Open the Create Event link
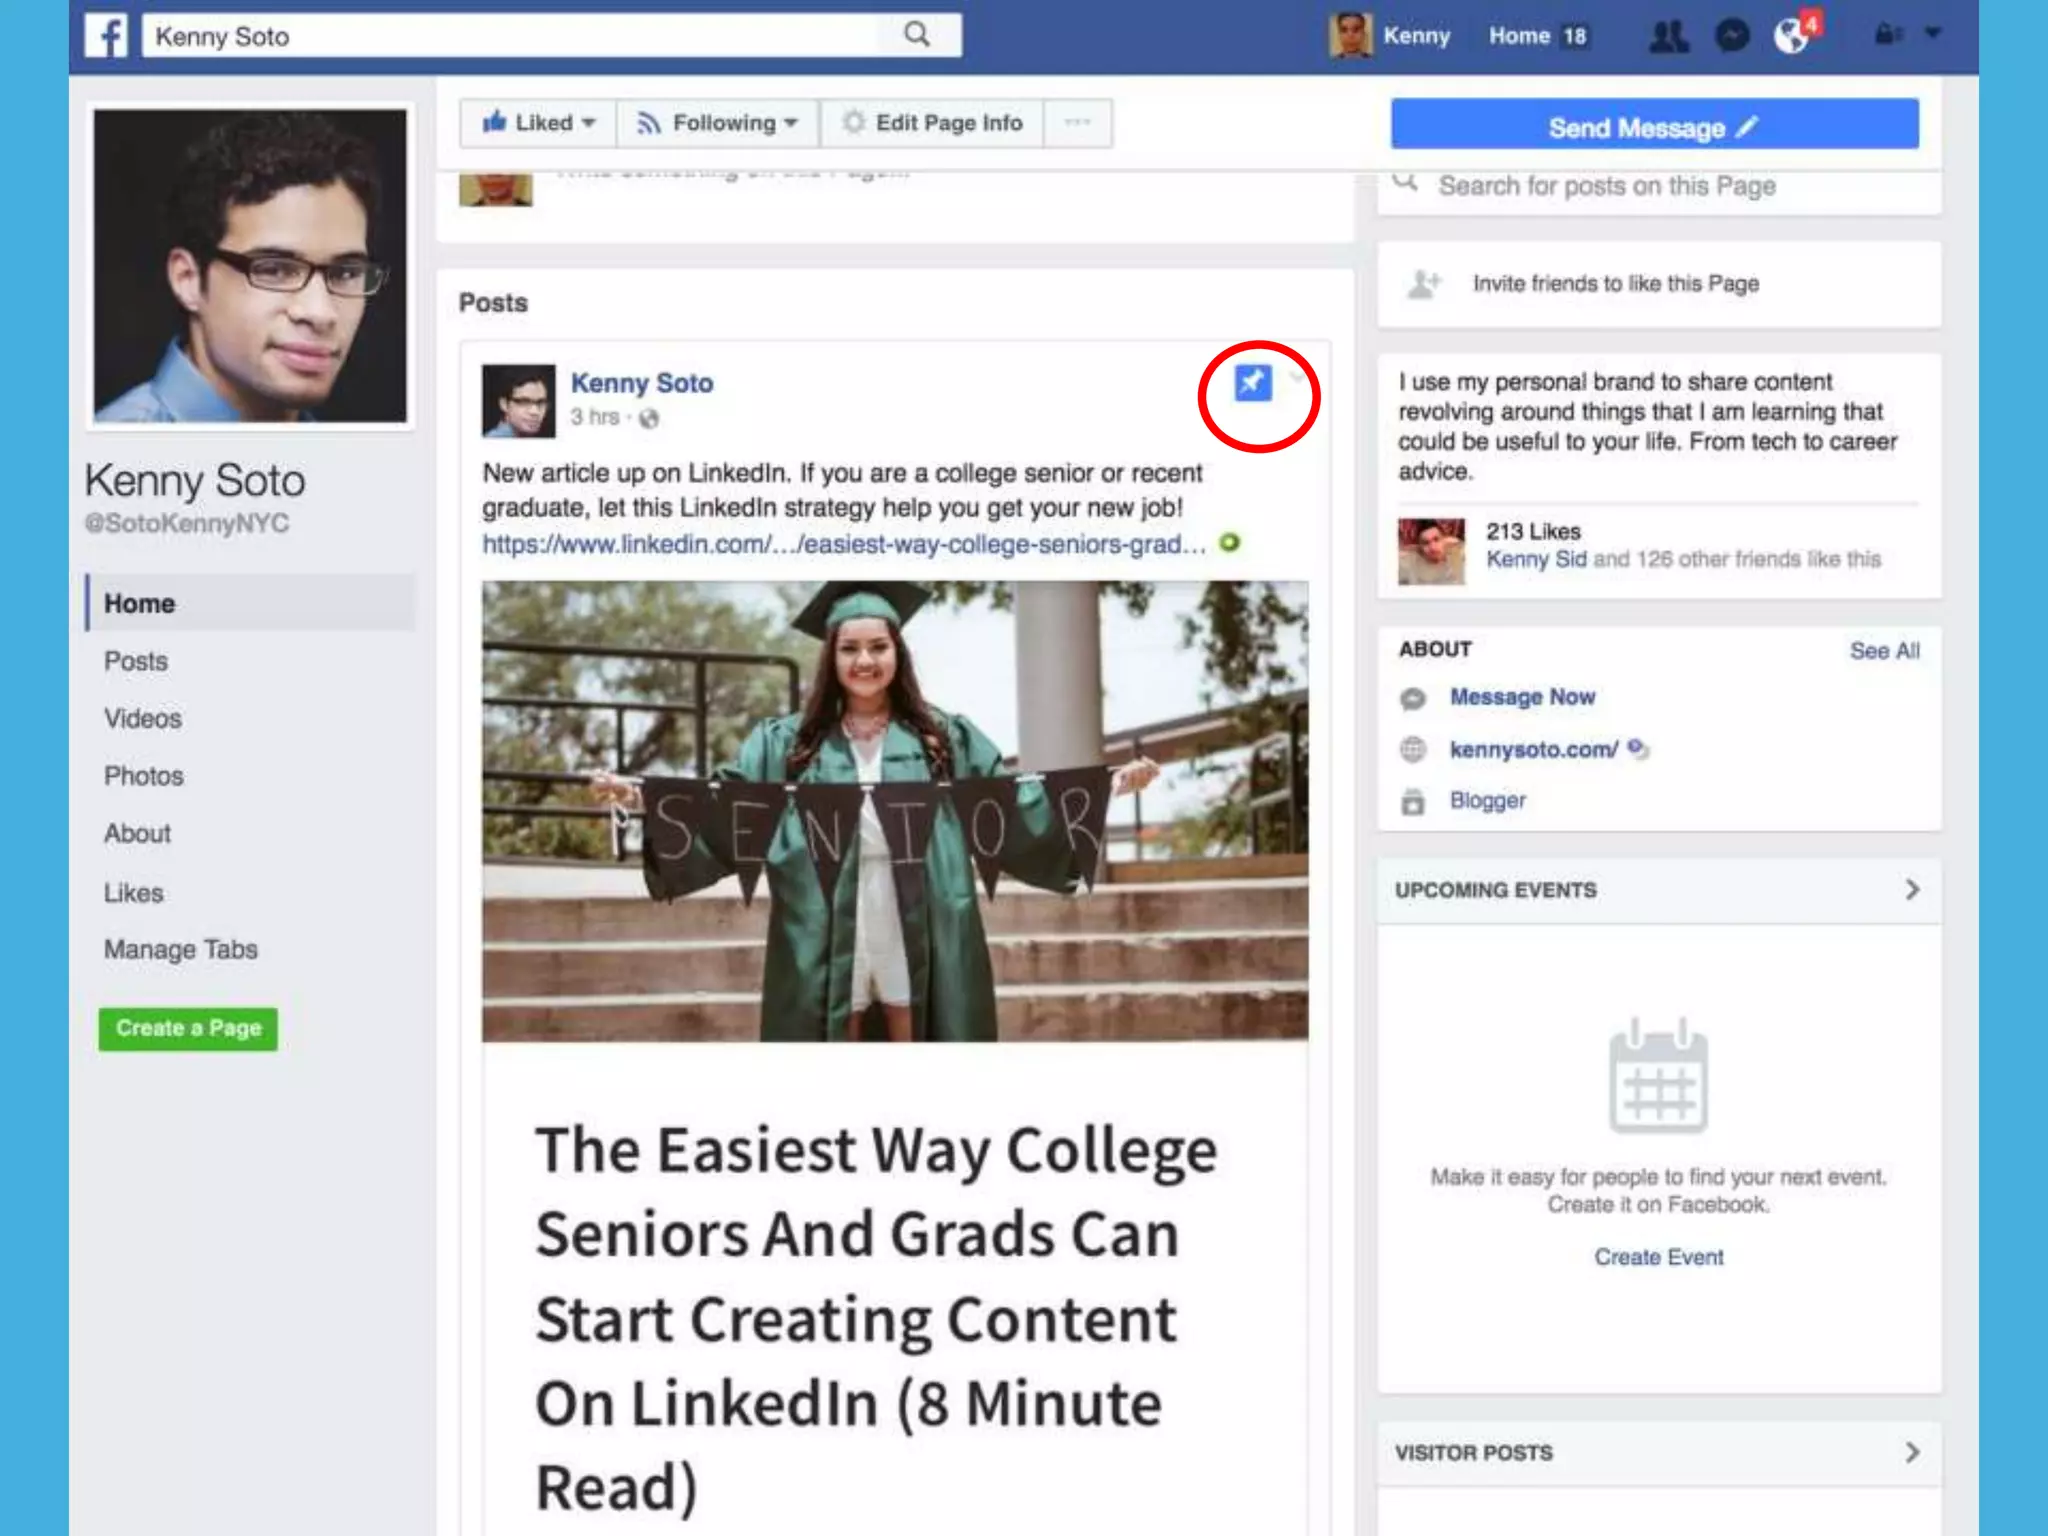The width and height of the screenshot is (2048, 1536). point(1658,1257)
